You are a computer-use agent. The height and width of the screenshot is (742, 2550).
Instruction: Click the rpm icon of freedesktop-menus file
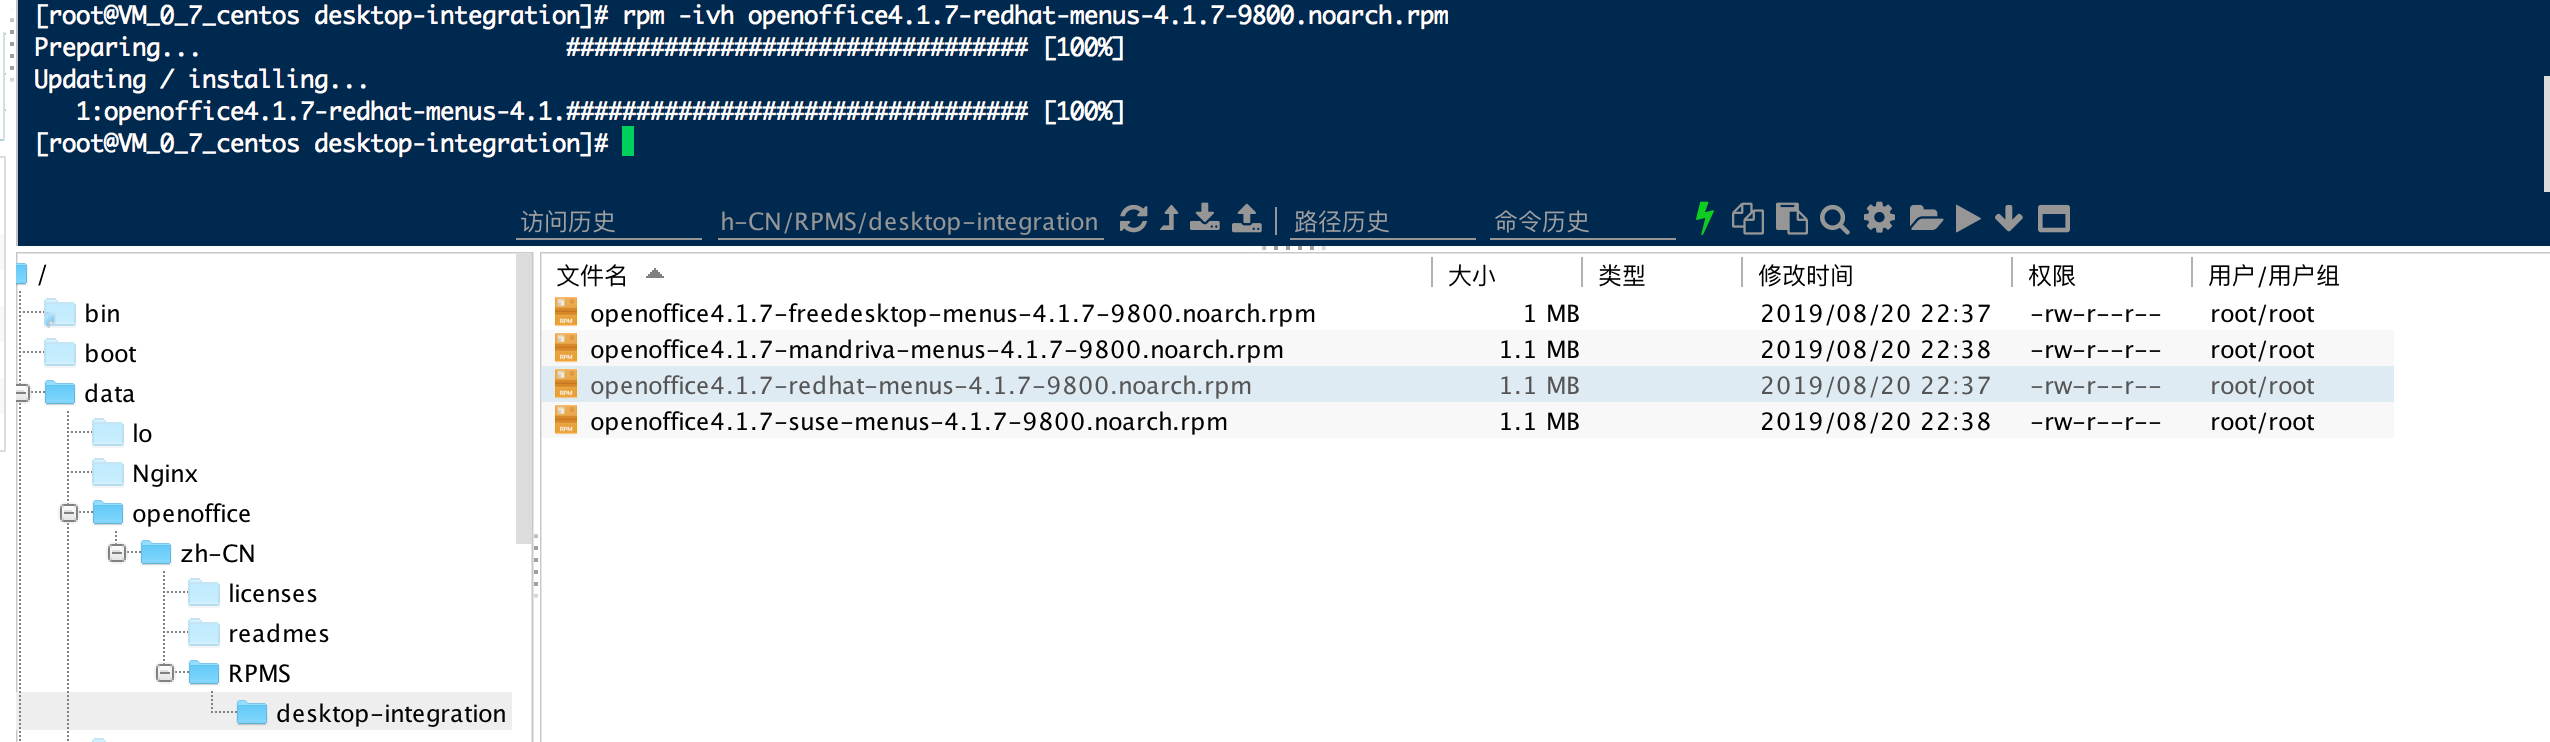tap(566, 312)
